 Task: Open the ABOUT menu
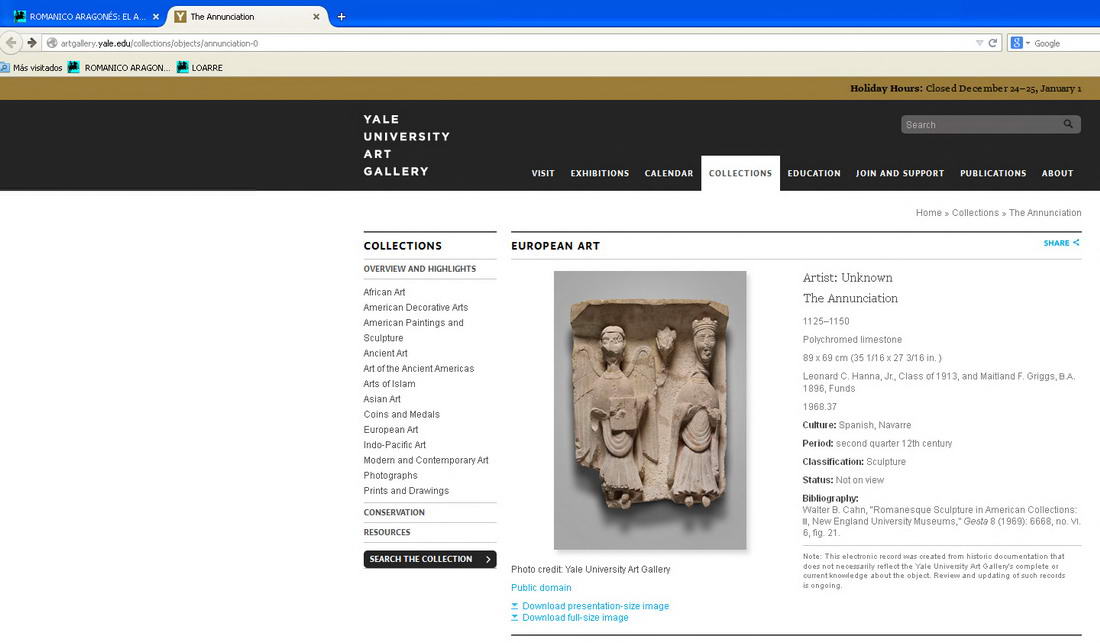pyautogui.click(x=1057, y=173)
